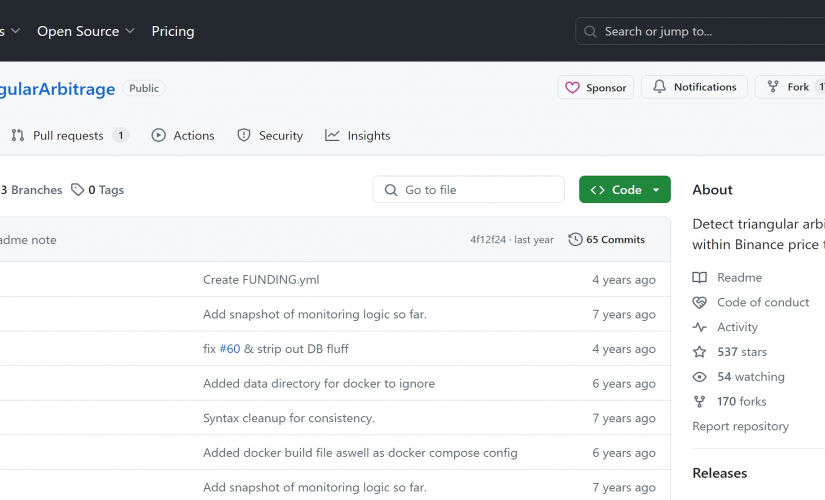Click the Go to file search field
This screenshot has width=825, height=500.
[469, 189]
